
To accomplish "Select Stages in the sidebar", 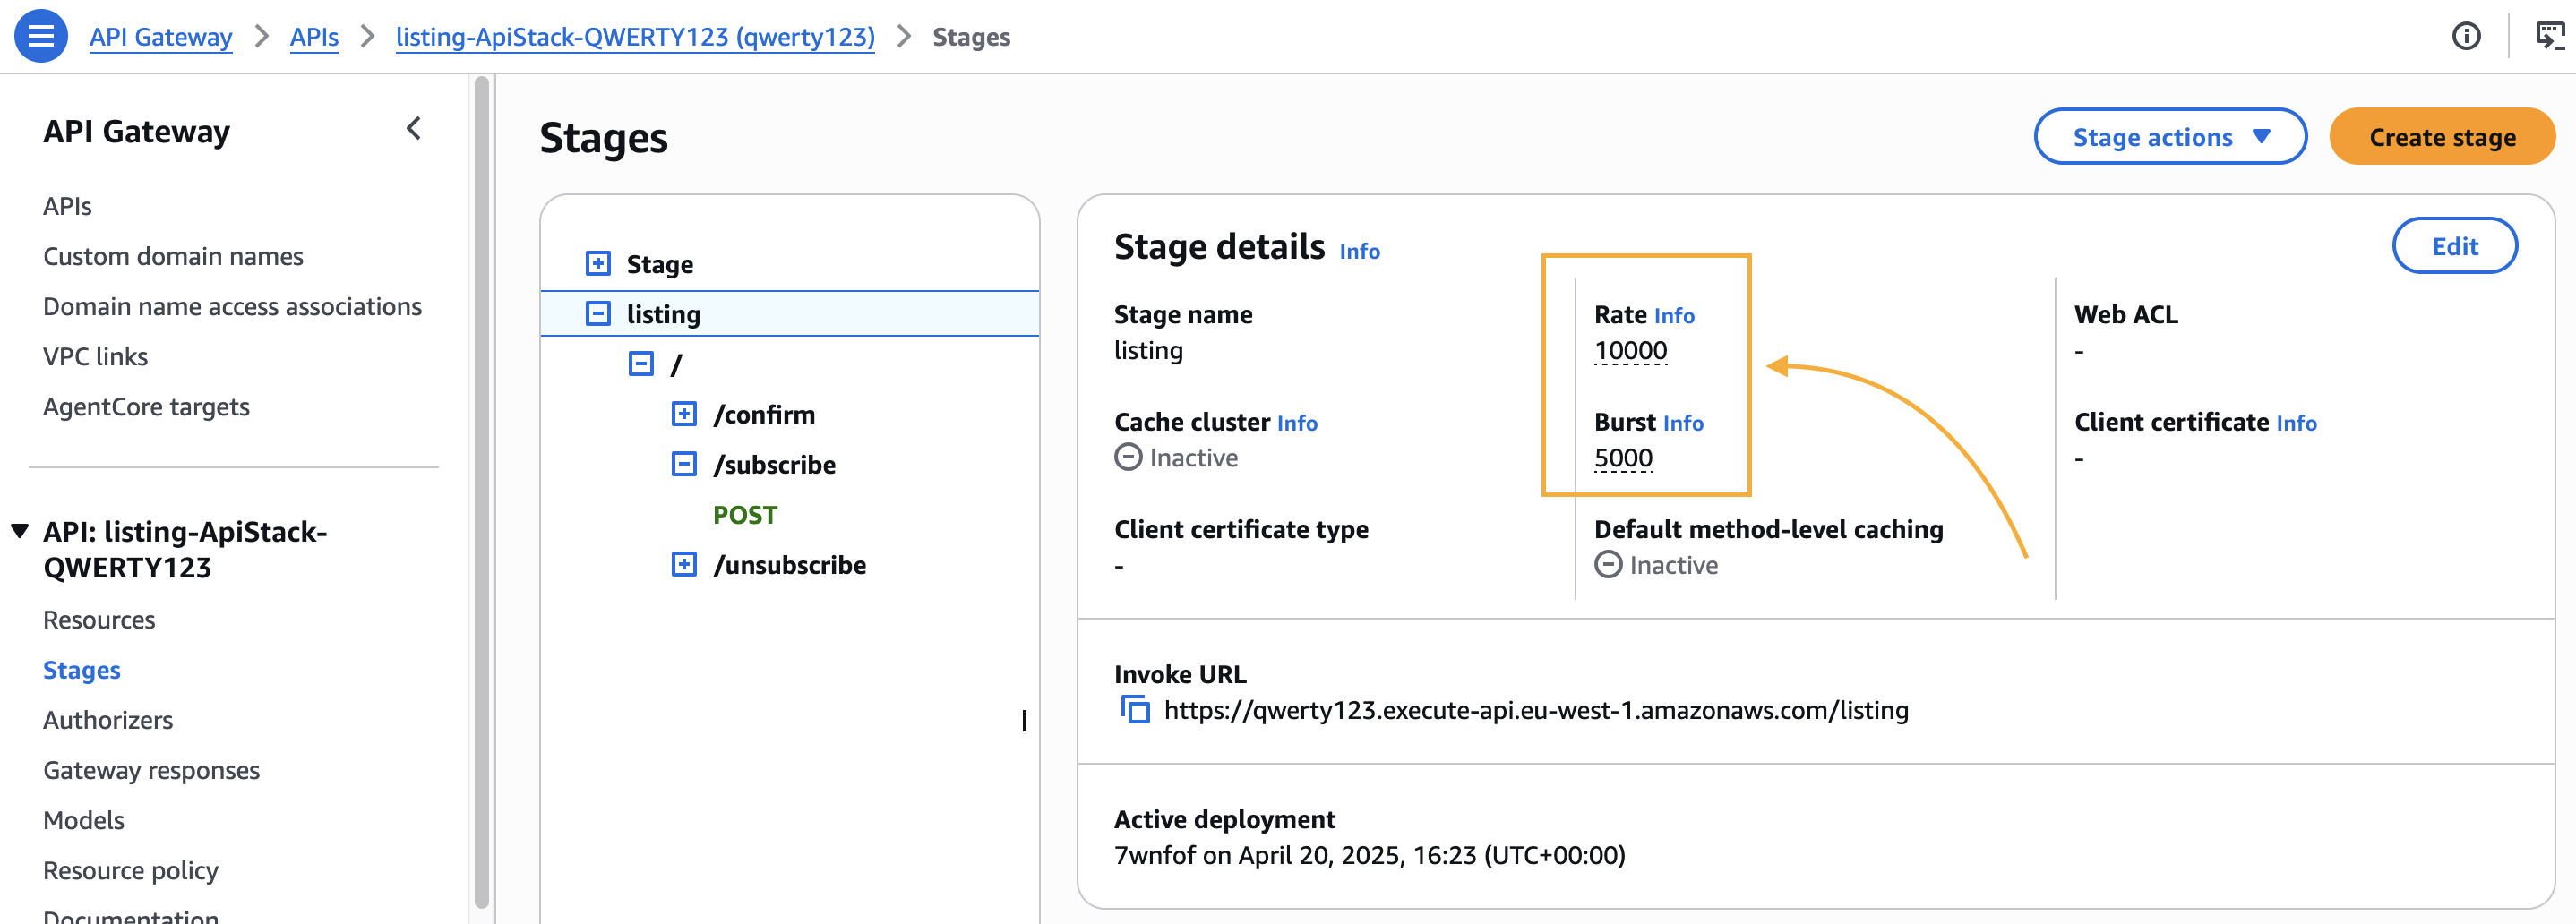I will [81, 670].
